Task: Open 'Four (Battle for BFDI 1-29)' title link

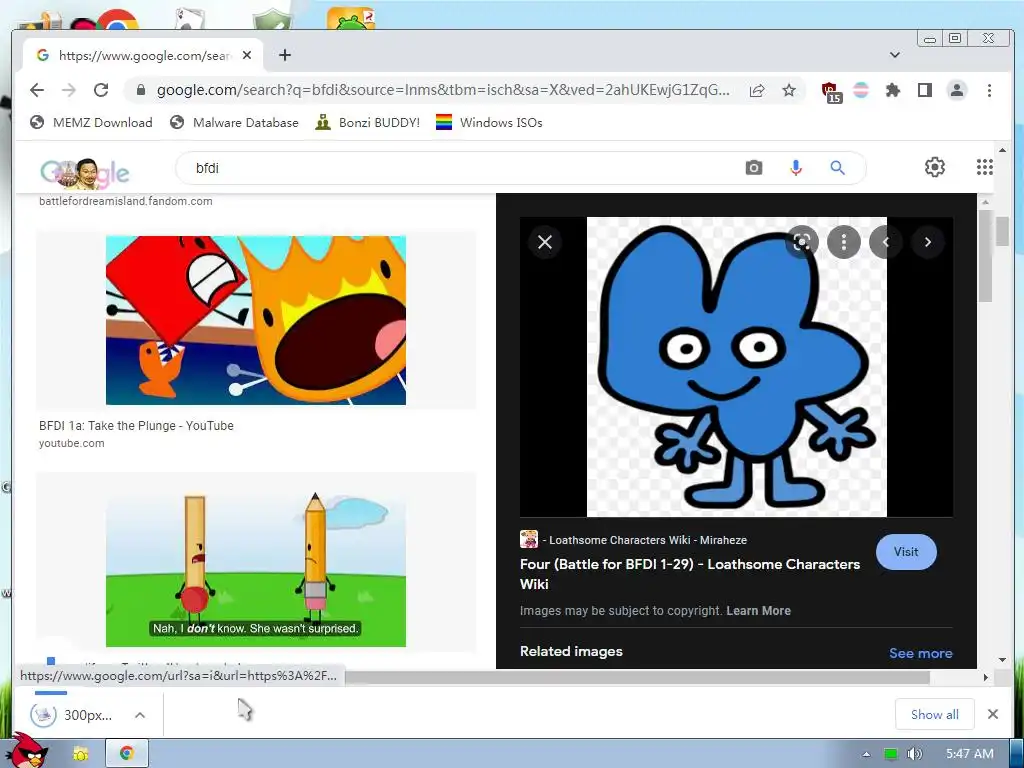Action: [690, 574]
